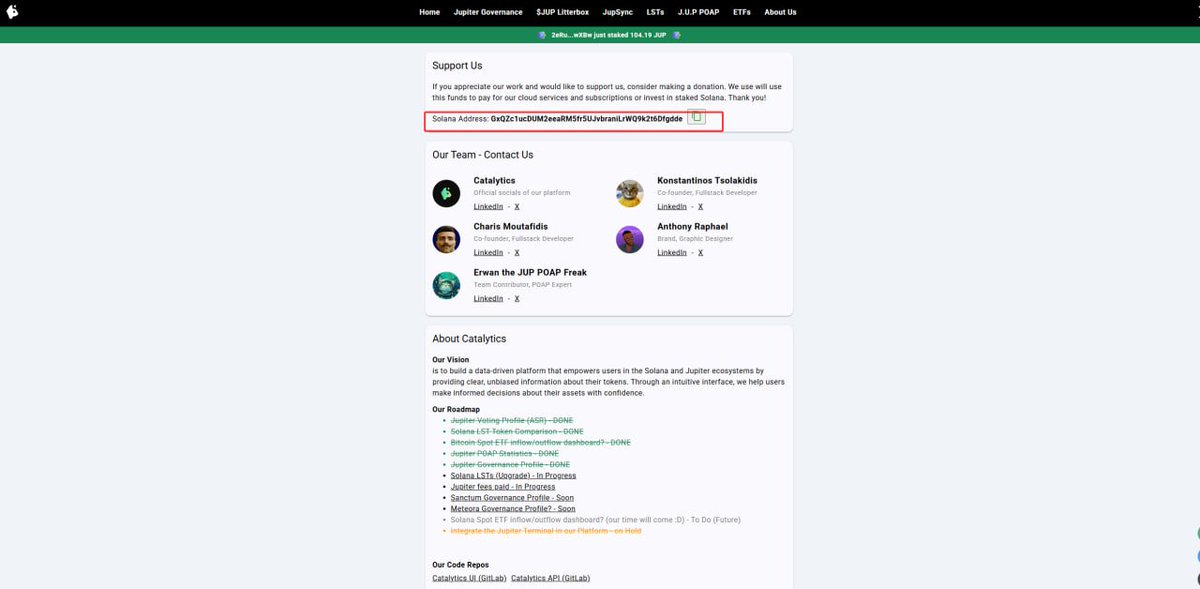
Task: Open the LSTs nav item
Action: pyautogui.click(x=655, y=12)
